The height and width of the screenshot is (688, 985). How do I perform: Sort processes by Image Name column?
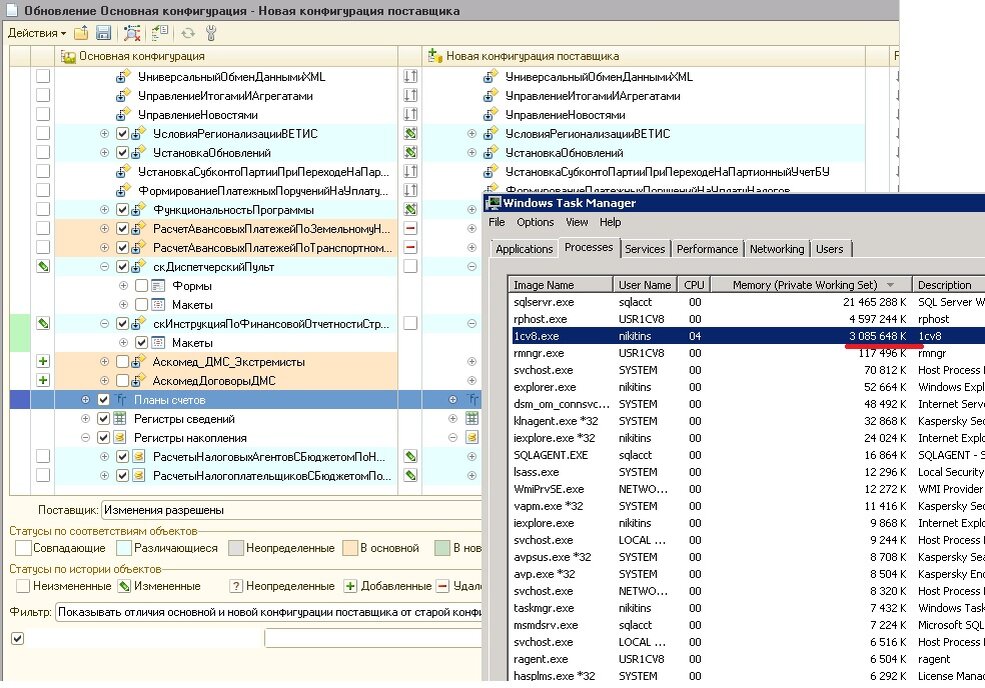(x=560, y=285)
